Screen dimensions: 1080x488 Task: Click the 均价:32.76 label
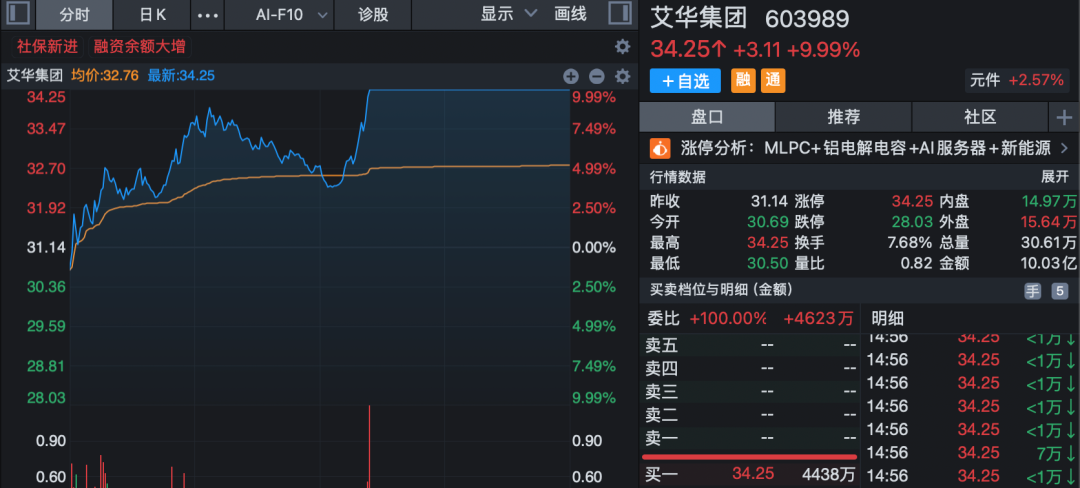106,76
